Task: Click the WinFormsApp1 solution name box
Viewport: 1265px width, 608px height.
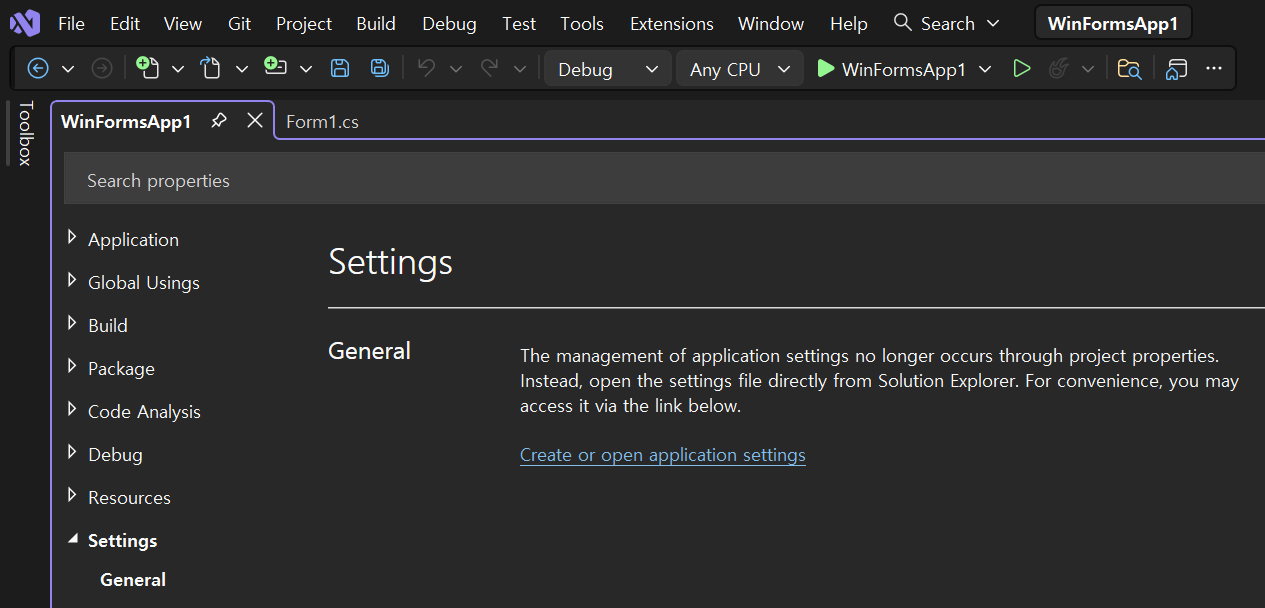Action: click(1113, 23)
